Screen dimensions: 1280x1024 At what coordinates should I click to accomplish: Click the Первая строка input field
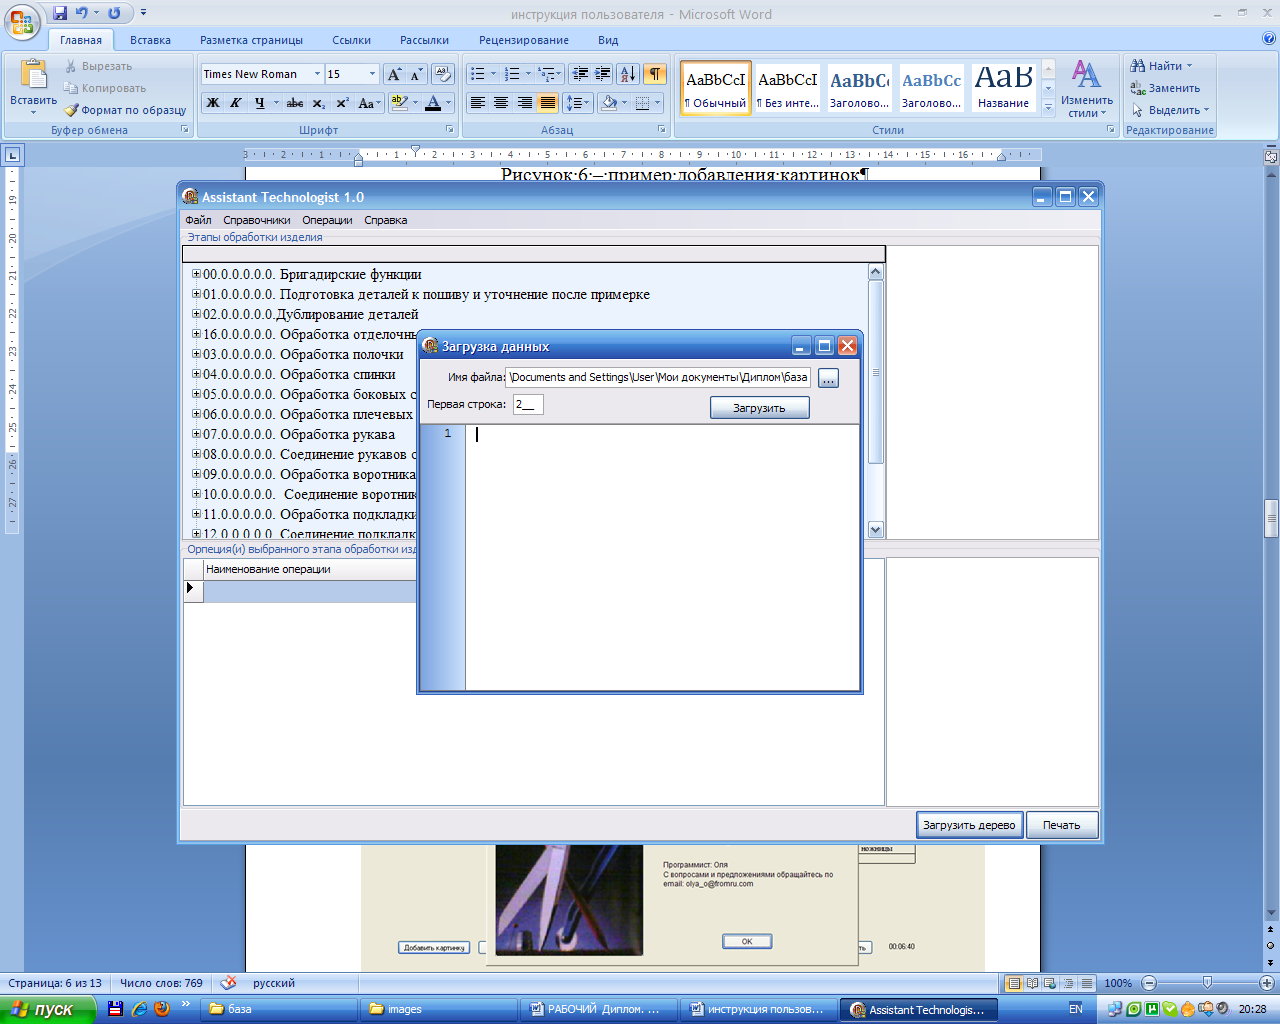[x=528, y=404]
